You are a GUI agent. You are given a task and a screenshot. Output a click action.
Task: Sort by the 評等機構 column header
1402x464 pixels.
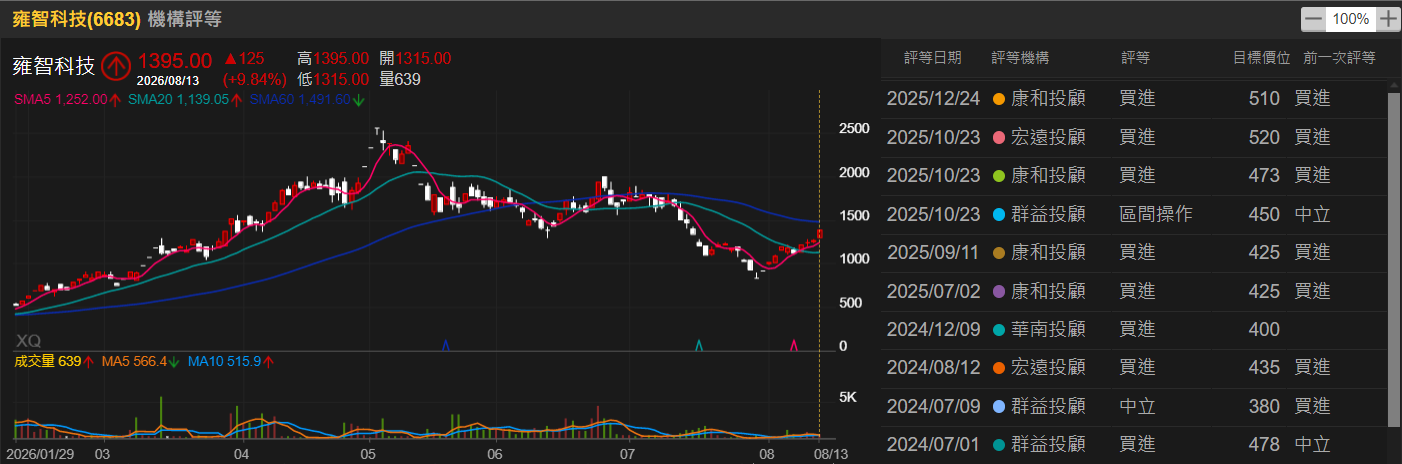(x=1021, y=59)
